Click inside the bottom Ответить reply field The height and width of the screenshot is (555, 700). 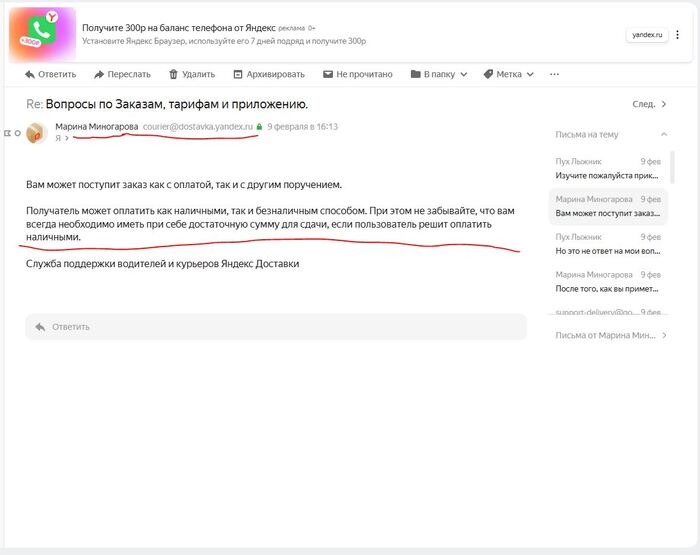276,327
